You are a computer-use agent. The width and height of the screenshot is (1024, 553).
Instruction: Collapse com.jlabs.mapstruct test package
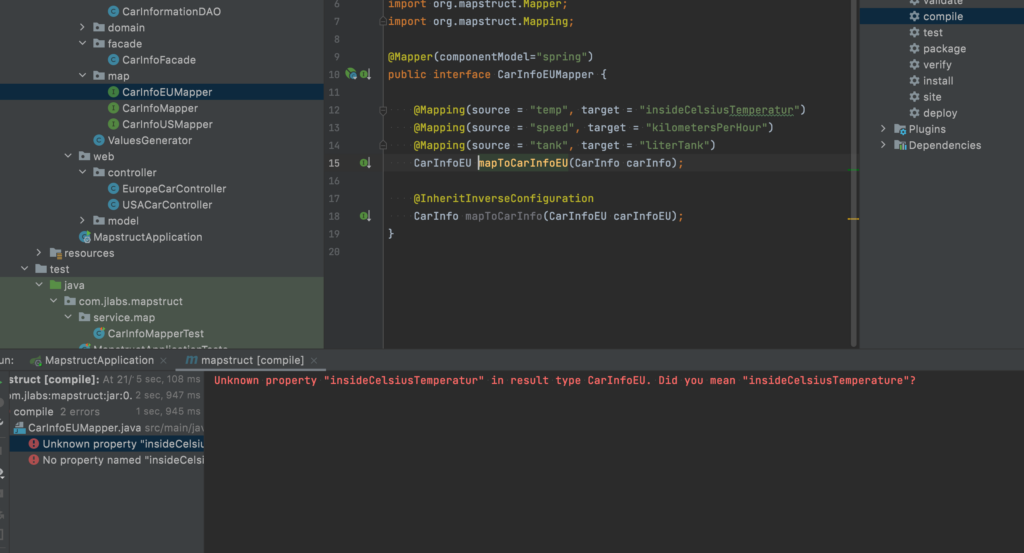pos(54,301)
